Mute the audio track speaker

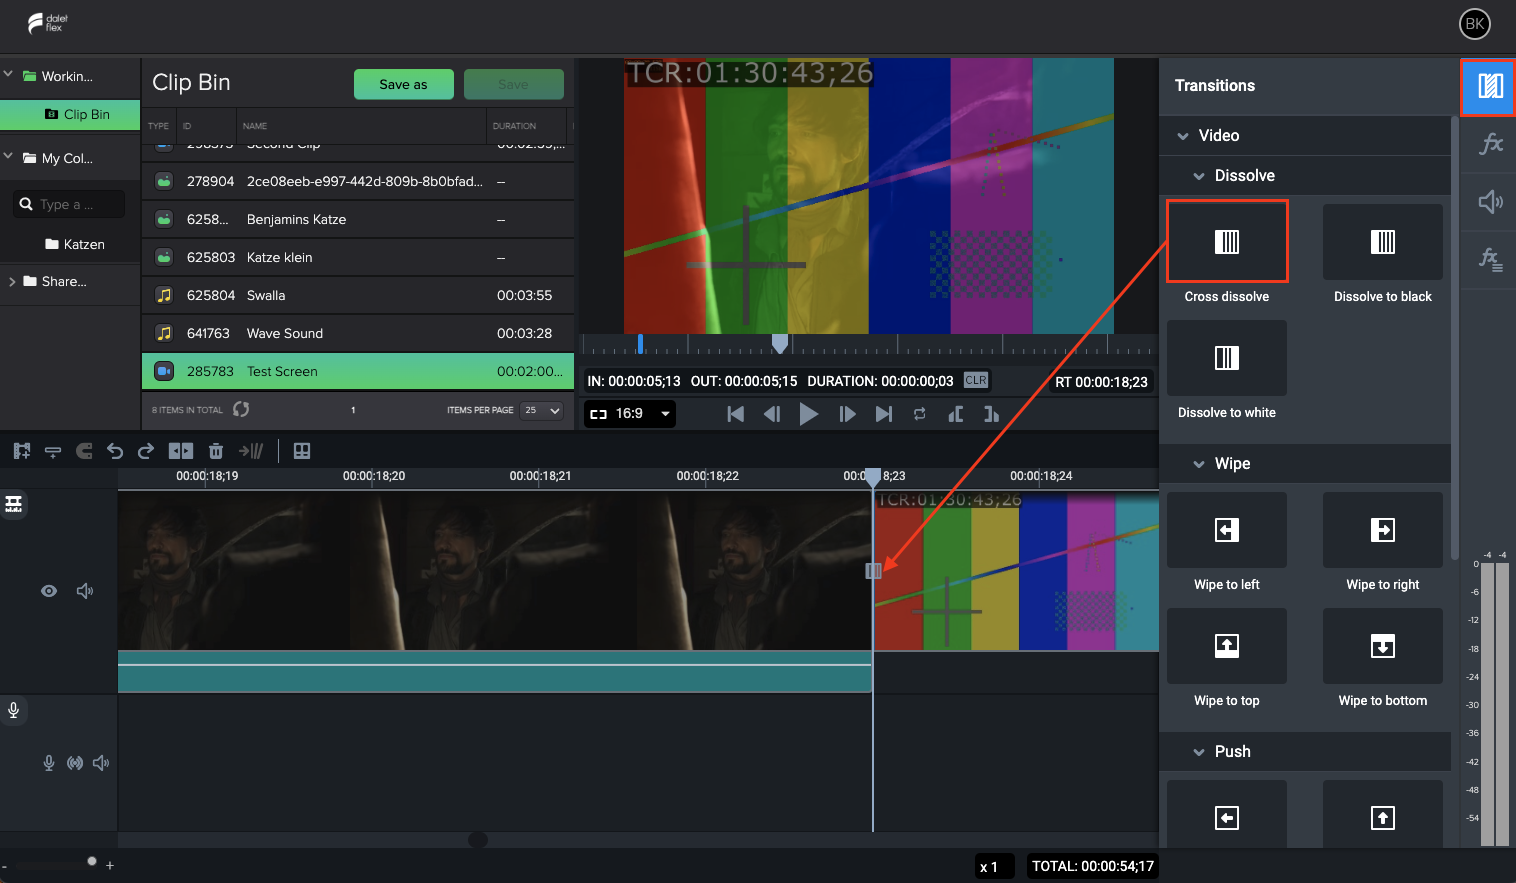click(x=101, y=763)
